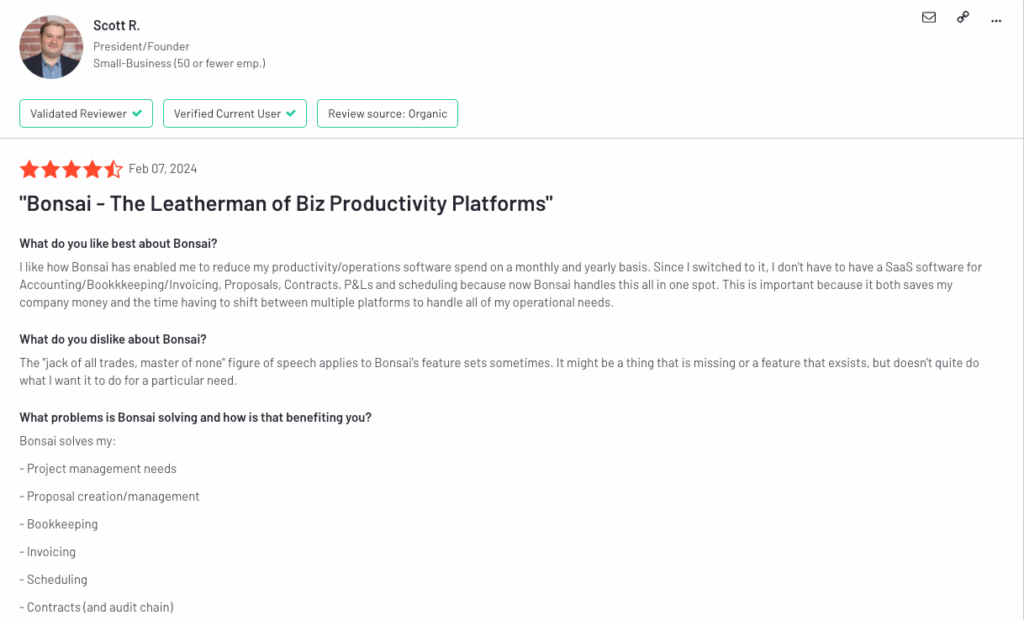This screenshot has width=1024, height=620.
Task: Click the Review source: Organic badge
Action: tap(387, 114)
